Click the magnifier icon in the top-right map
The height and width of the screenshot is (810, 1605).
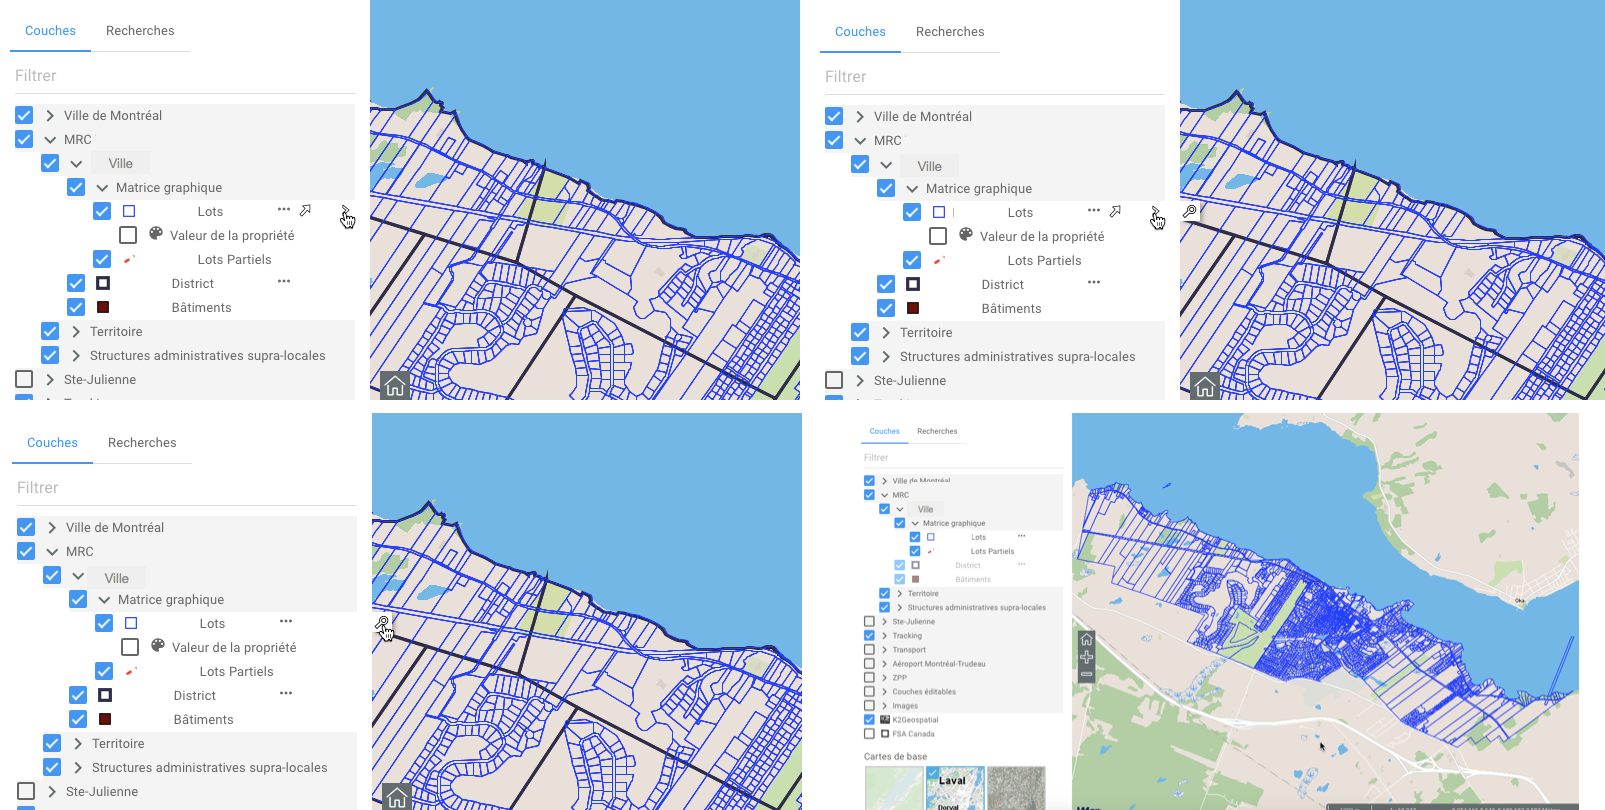(x=1190, y=211)
